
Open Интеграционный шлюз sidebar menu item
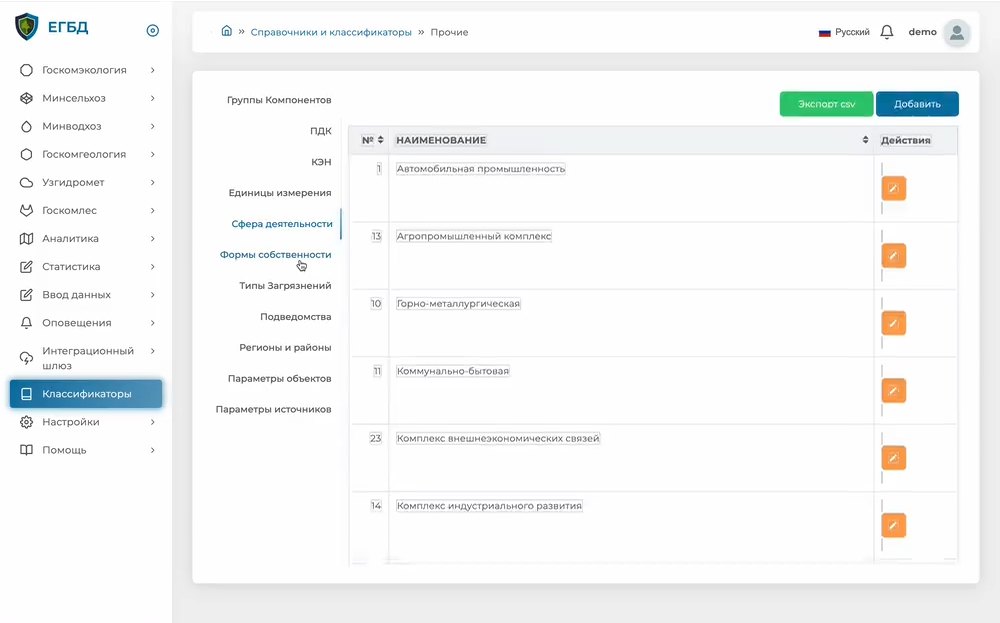point(86,358)
